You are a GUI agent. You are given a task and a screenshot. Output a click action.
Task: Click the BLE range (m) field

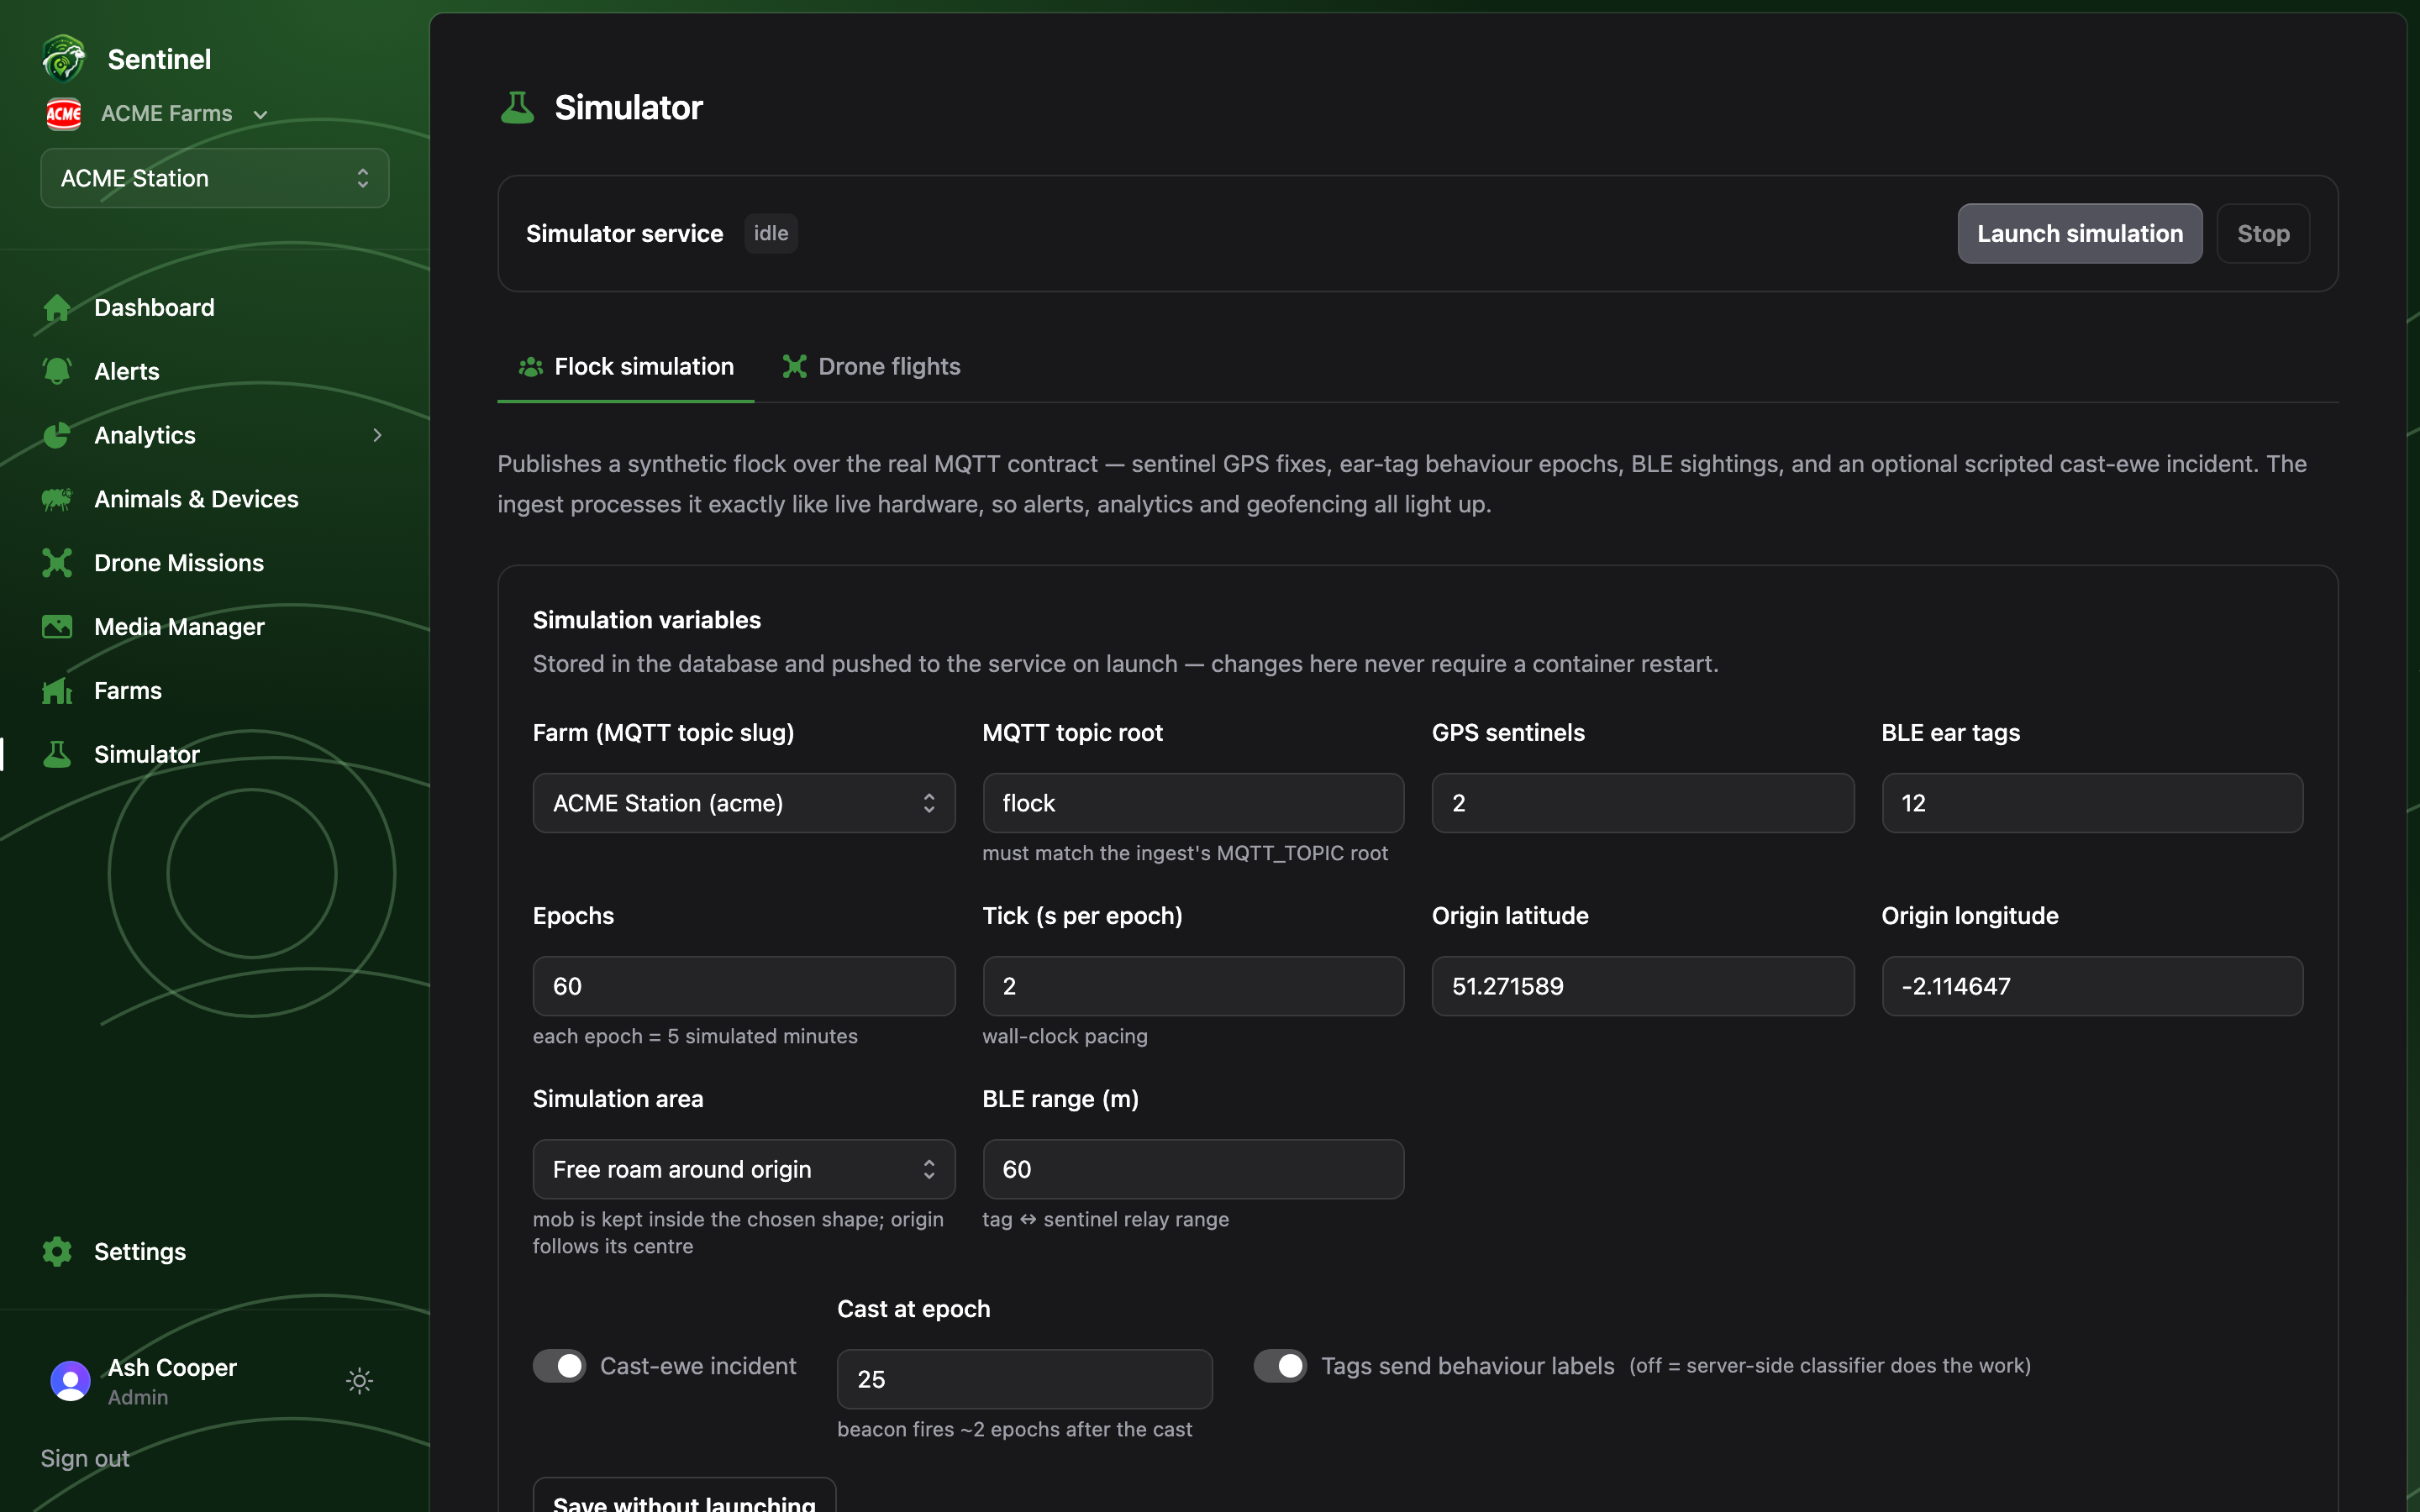tap(1193, 1169)
